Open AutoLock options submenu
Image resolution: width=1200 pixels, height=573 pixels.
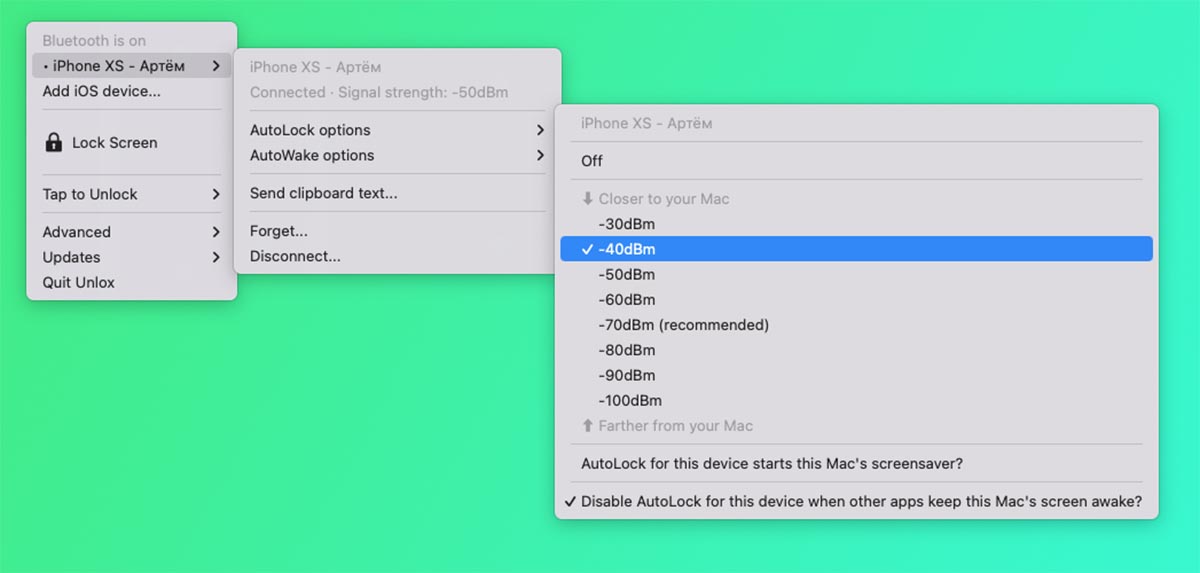(x=397, y=130)
